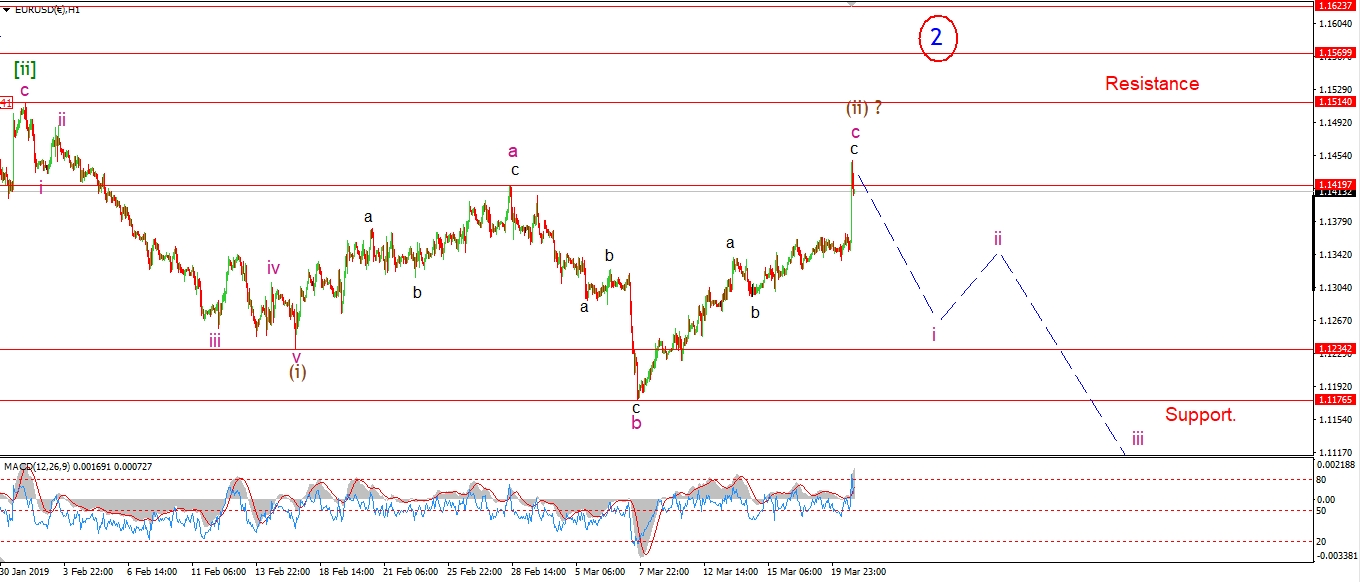The image size is (1361, 582).
Task: Click the small red 41 box at left edge
Action: coord(6,102)
